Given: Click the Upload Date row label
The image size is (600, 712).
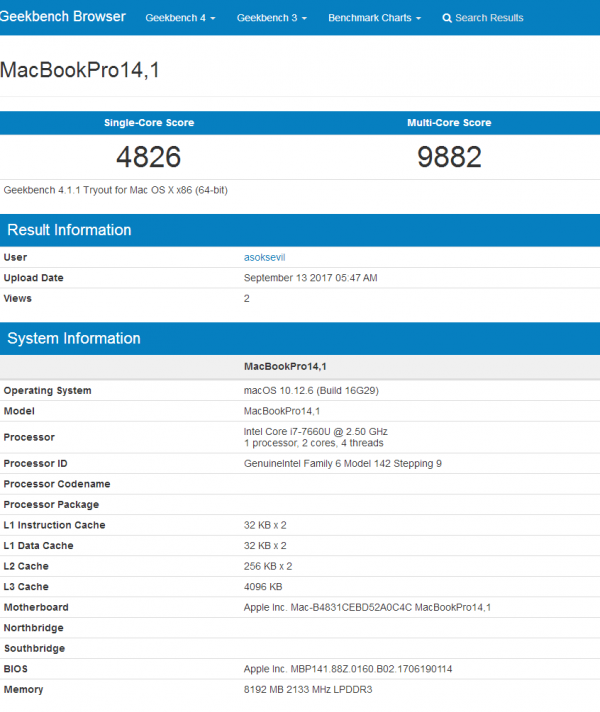Looking at the screenshot, I should [x=34, y=278].
